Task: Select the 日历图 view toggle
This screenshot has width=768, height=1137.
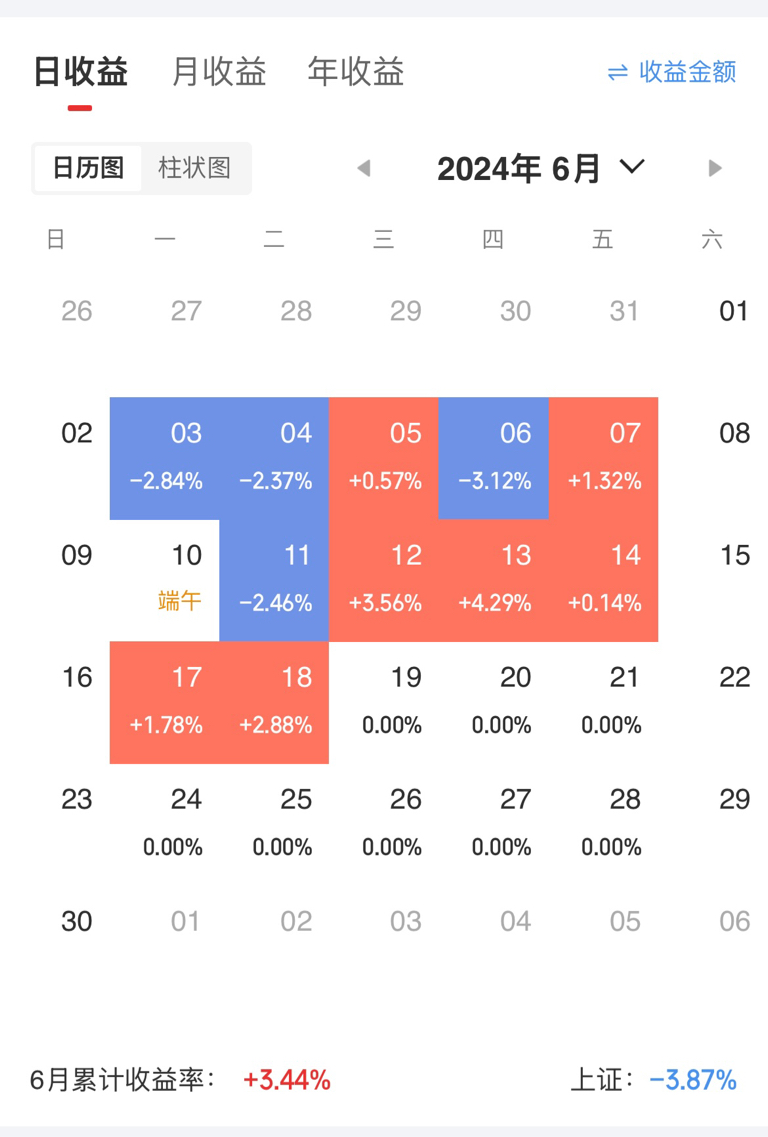Action: 88,168
